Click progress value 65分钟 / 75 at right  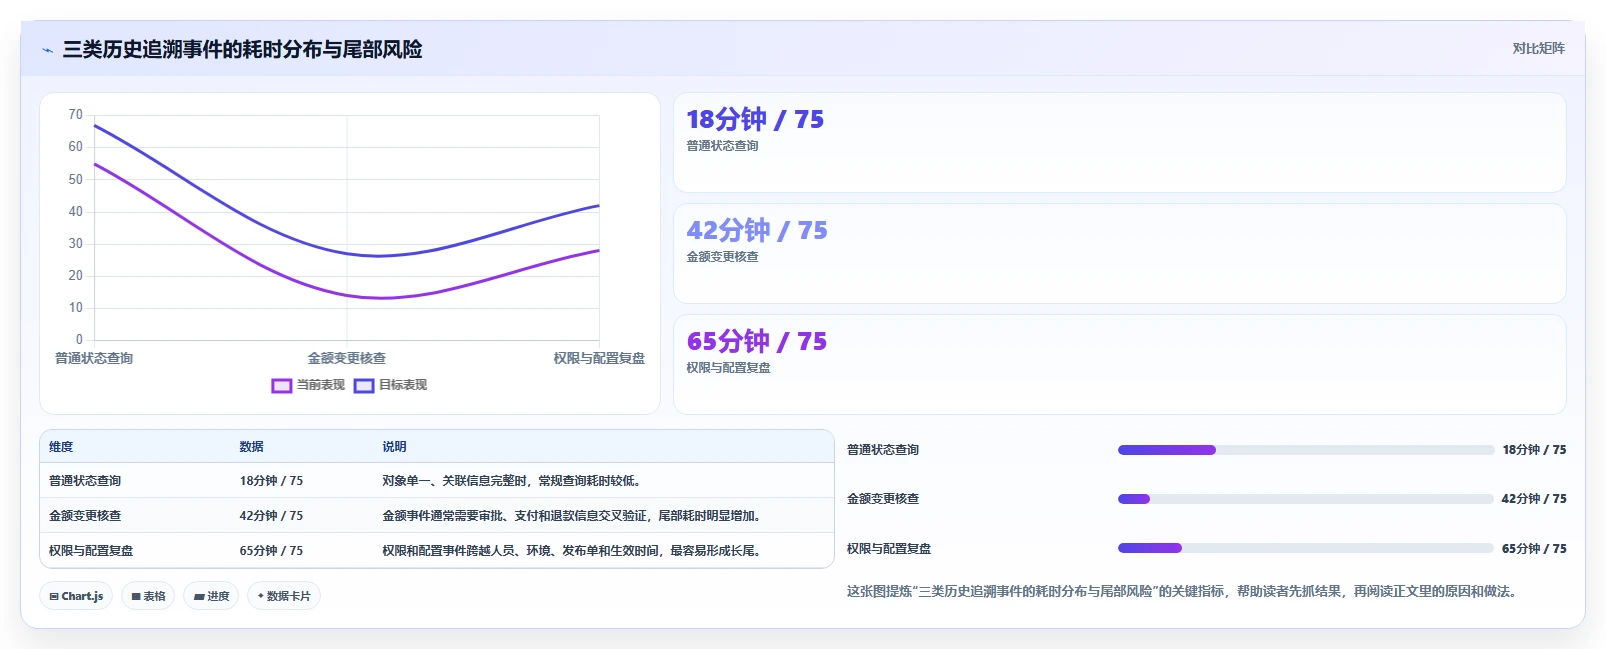[1534, 549]
